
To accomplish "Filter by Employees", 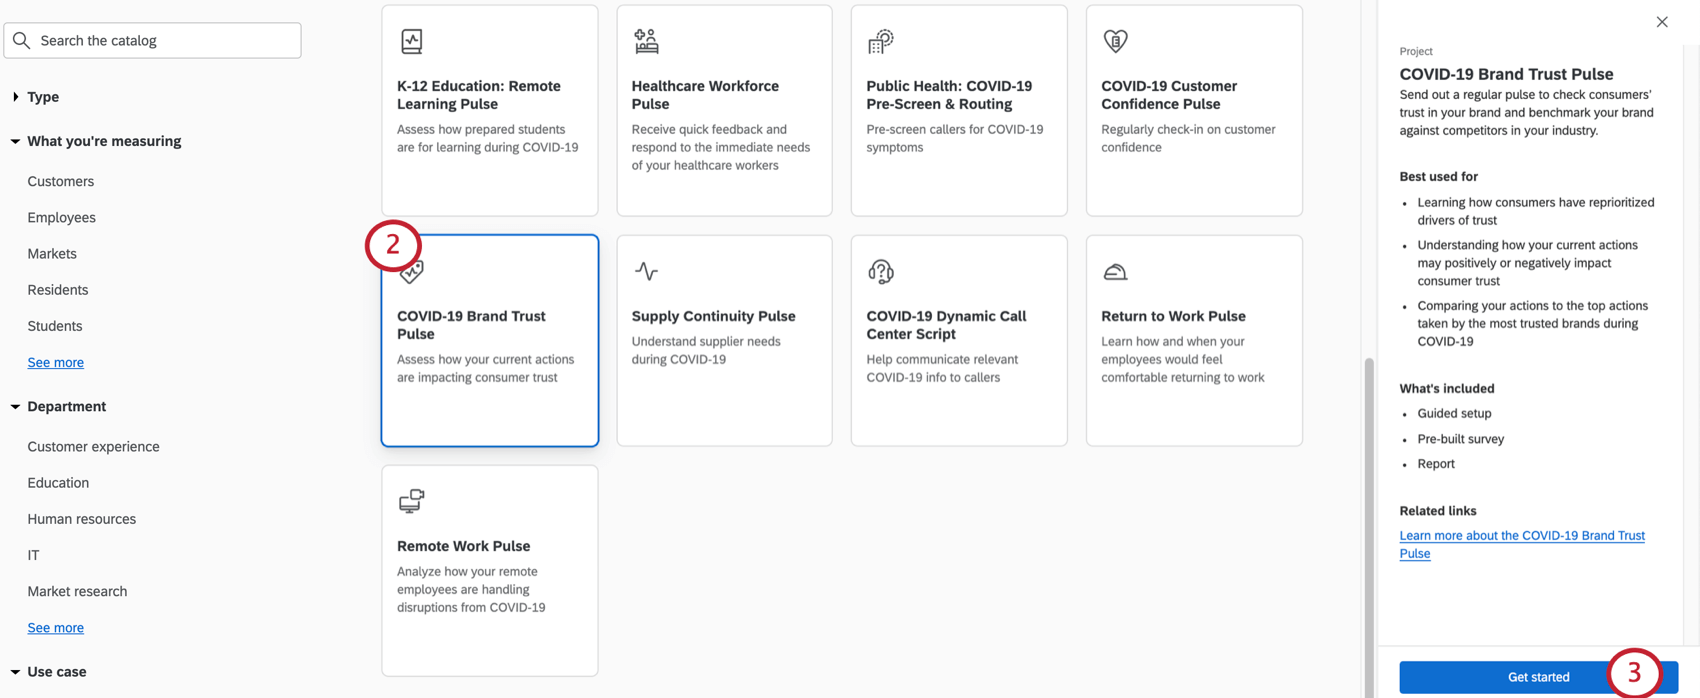I will pyautogui.click(x=62, y=217).
